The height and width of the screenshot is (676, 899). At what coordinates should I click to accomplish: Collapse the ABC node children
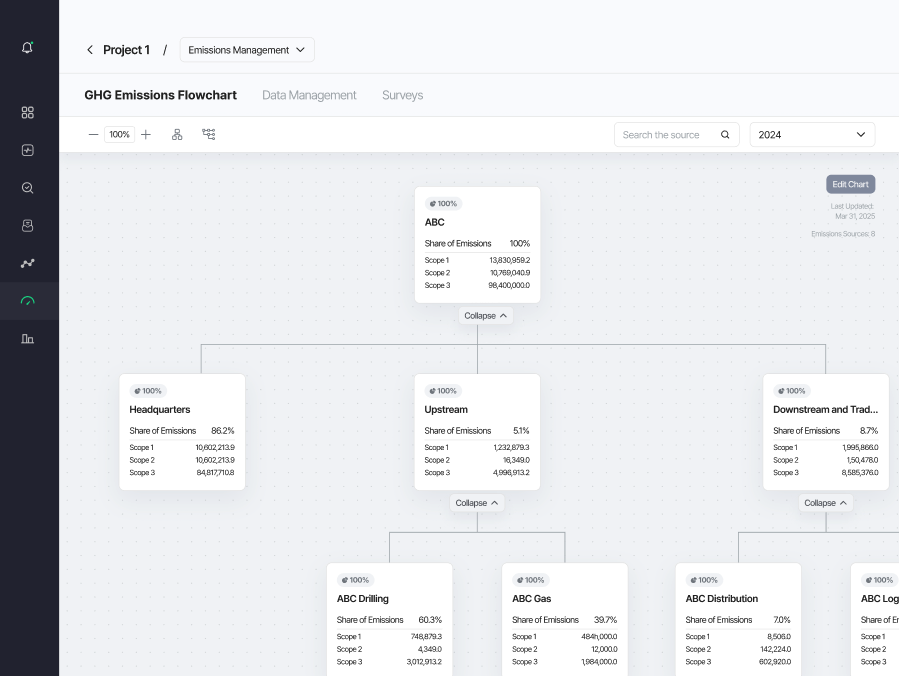tap(486, 316)
